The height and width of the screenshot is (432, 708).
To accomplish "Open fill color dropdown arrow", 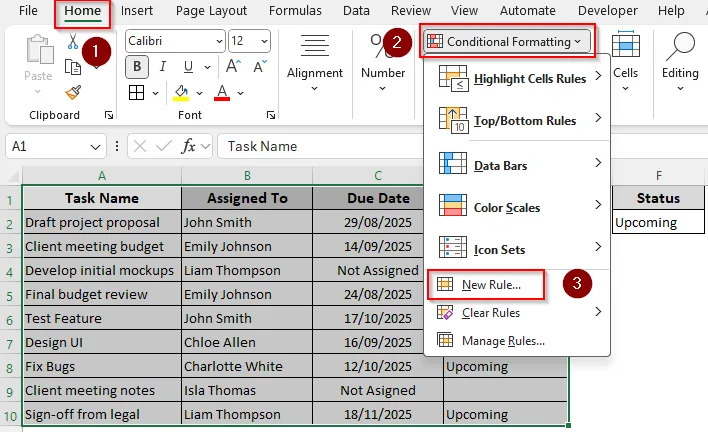I will [199, 93].
